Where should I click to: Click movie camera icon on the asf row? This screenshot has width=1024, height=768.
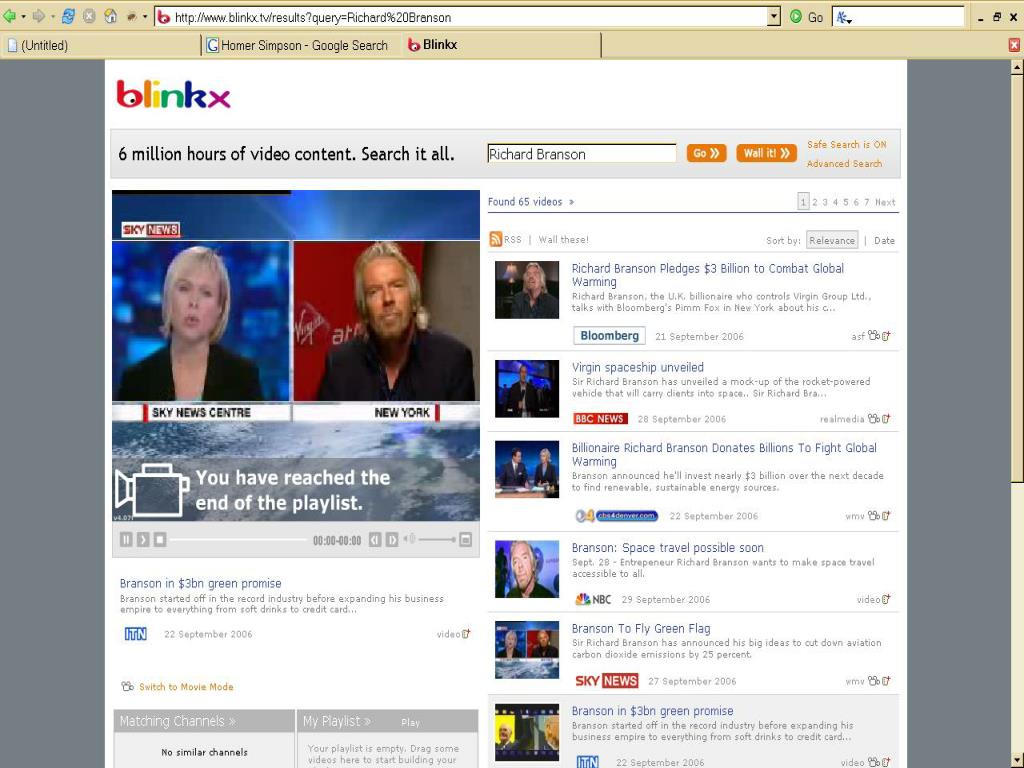click(874, 336)
